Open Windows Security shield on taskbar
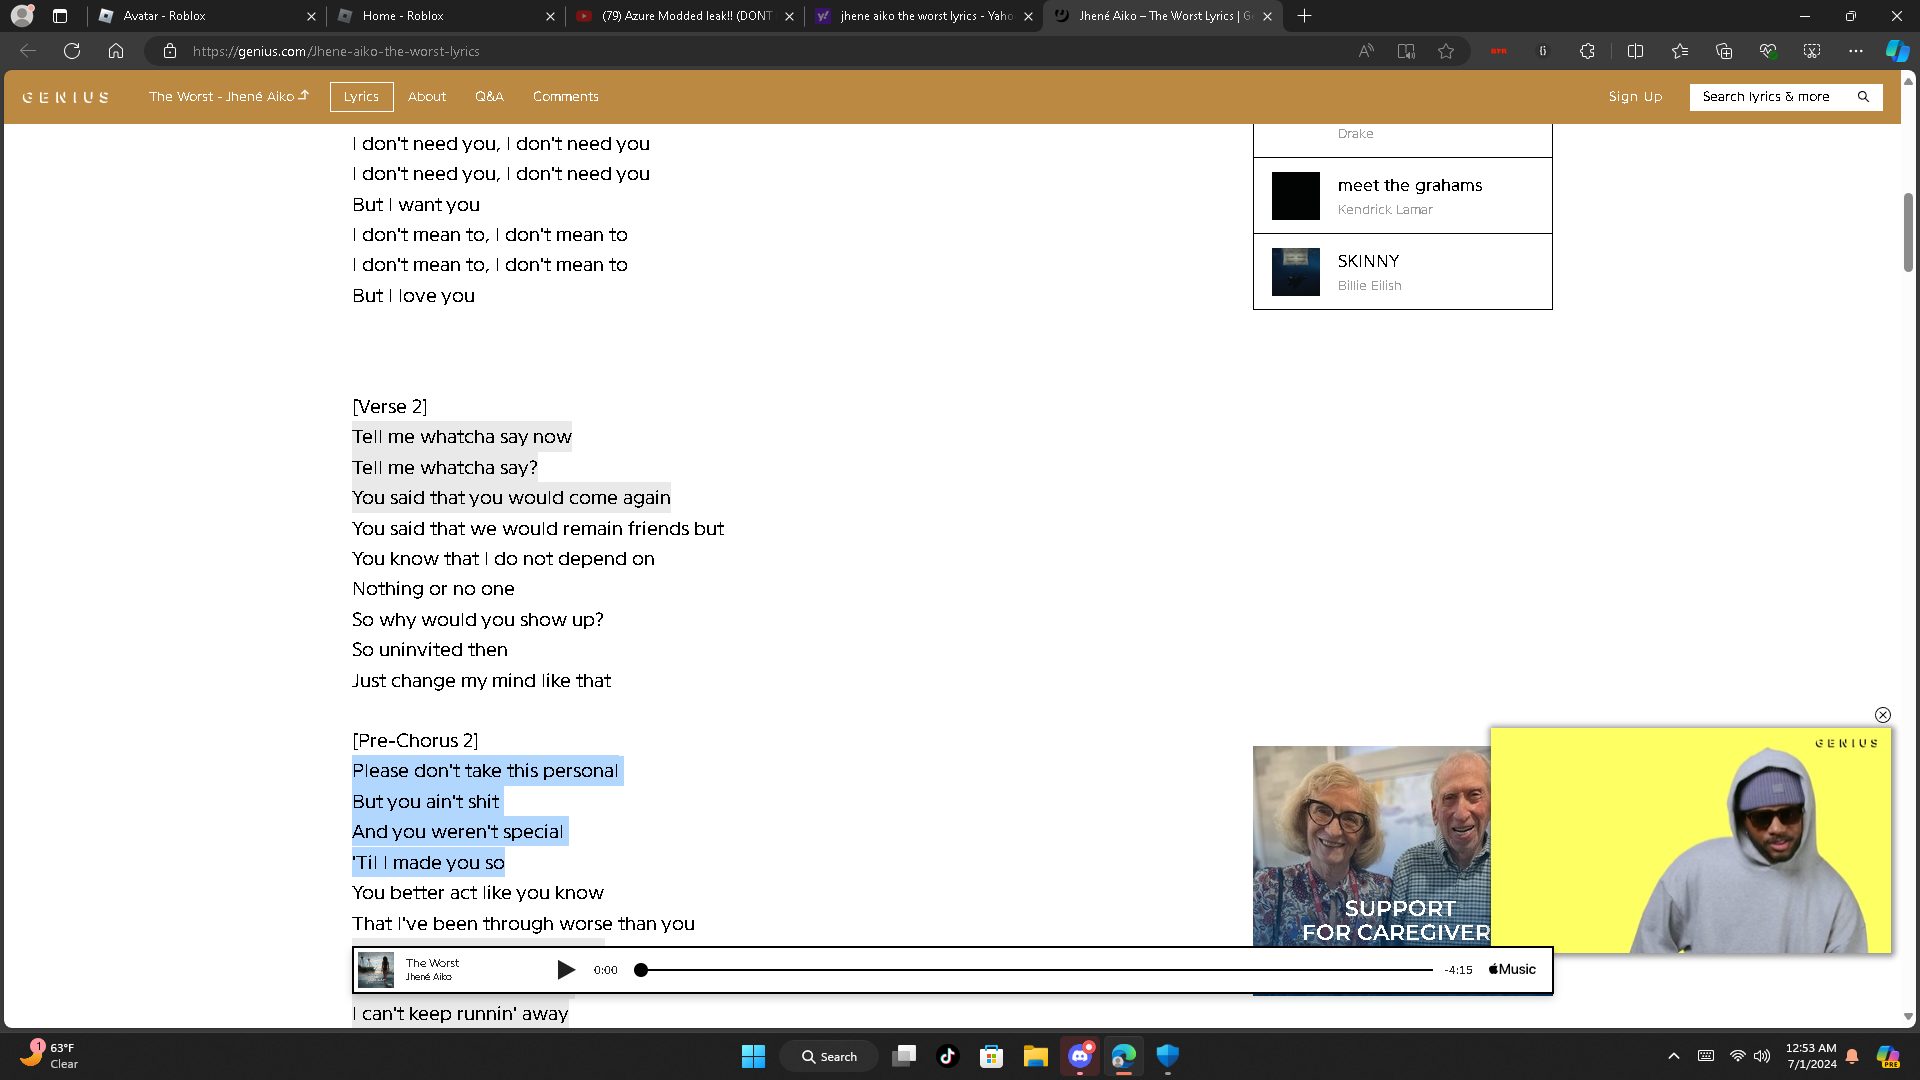This screenshot has height=1080, width=1920. tap(1168, 1056)
